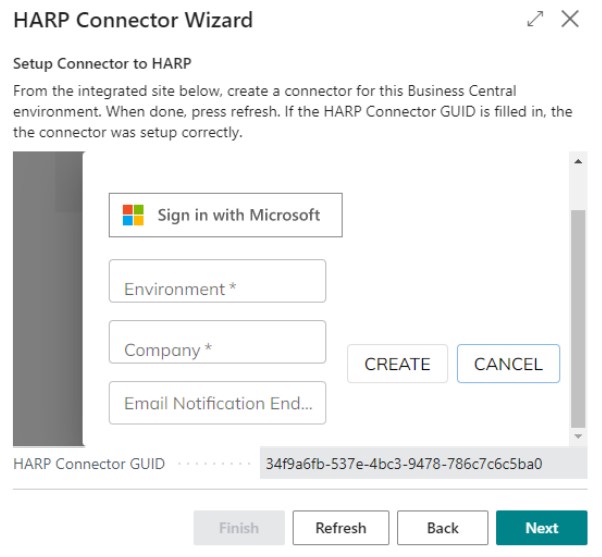Screen dimensions: 602x557
Task: Click the embedded site scrollbar thumb
Action: (578, 319)
